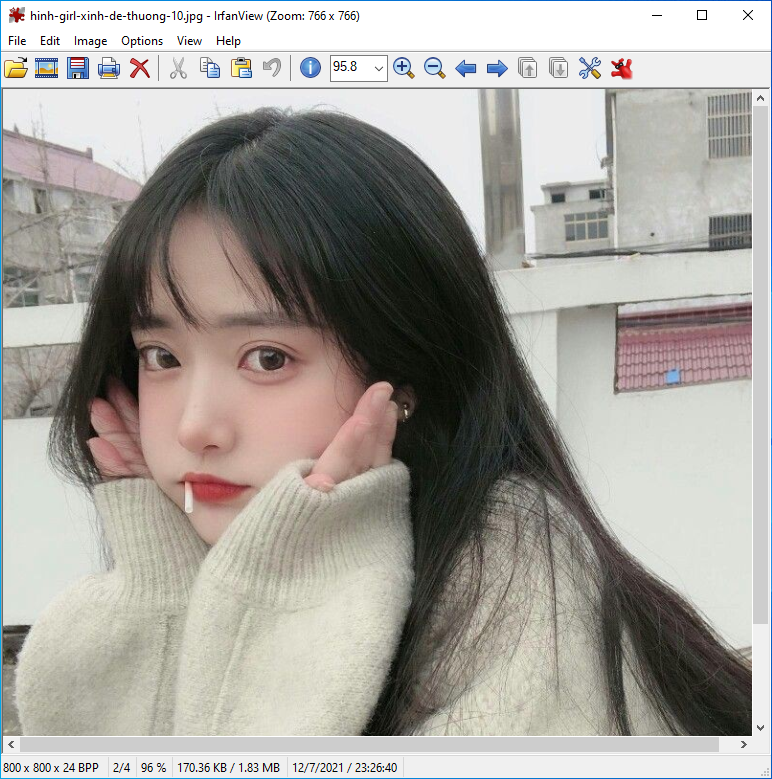Click the Copy icon in toolbar

pos(209,68)
